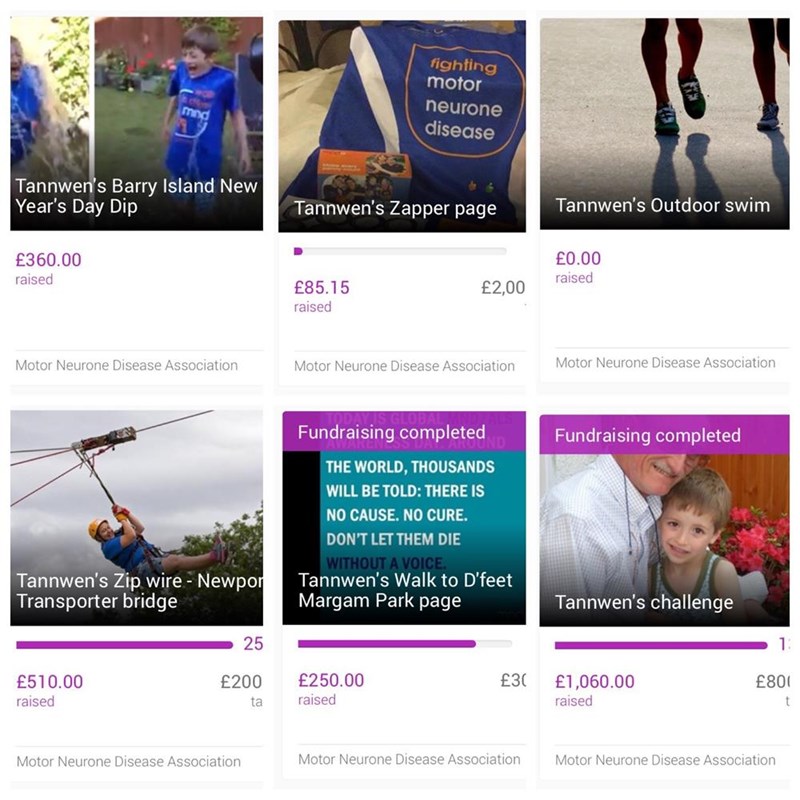The height and width of the screenshot is (800, 800).
Task: Click the Zip wire page progress bar
Action: (124, 645)
